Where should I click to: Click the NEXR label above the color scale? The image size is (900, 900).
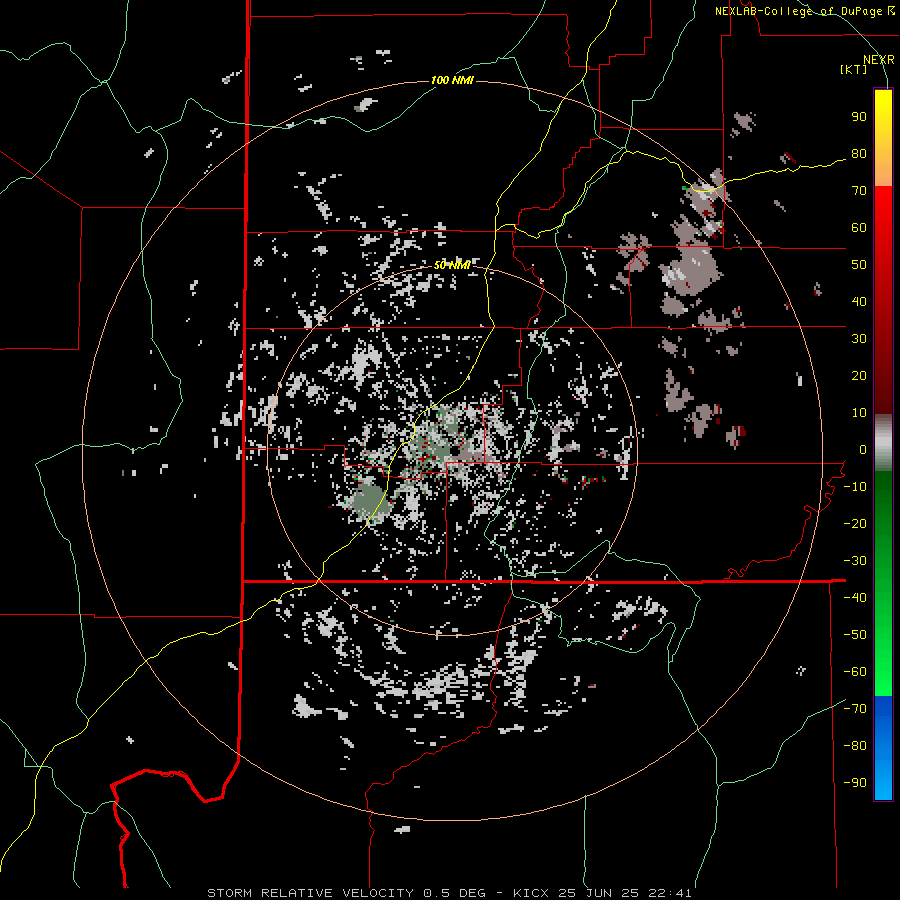878,60
